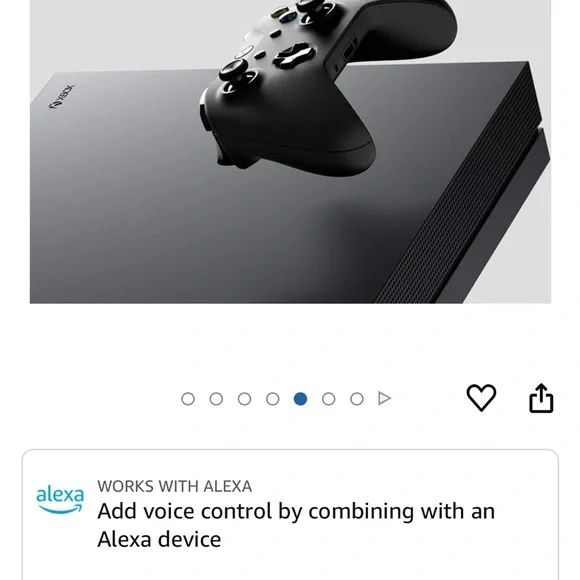
Task: Tap the Xbox logo on the console
Action: 62,97
